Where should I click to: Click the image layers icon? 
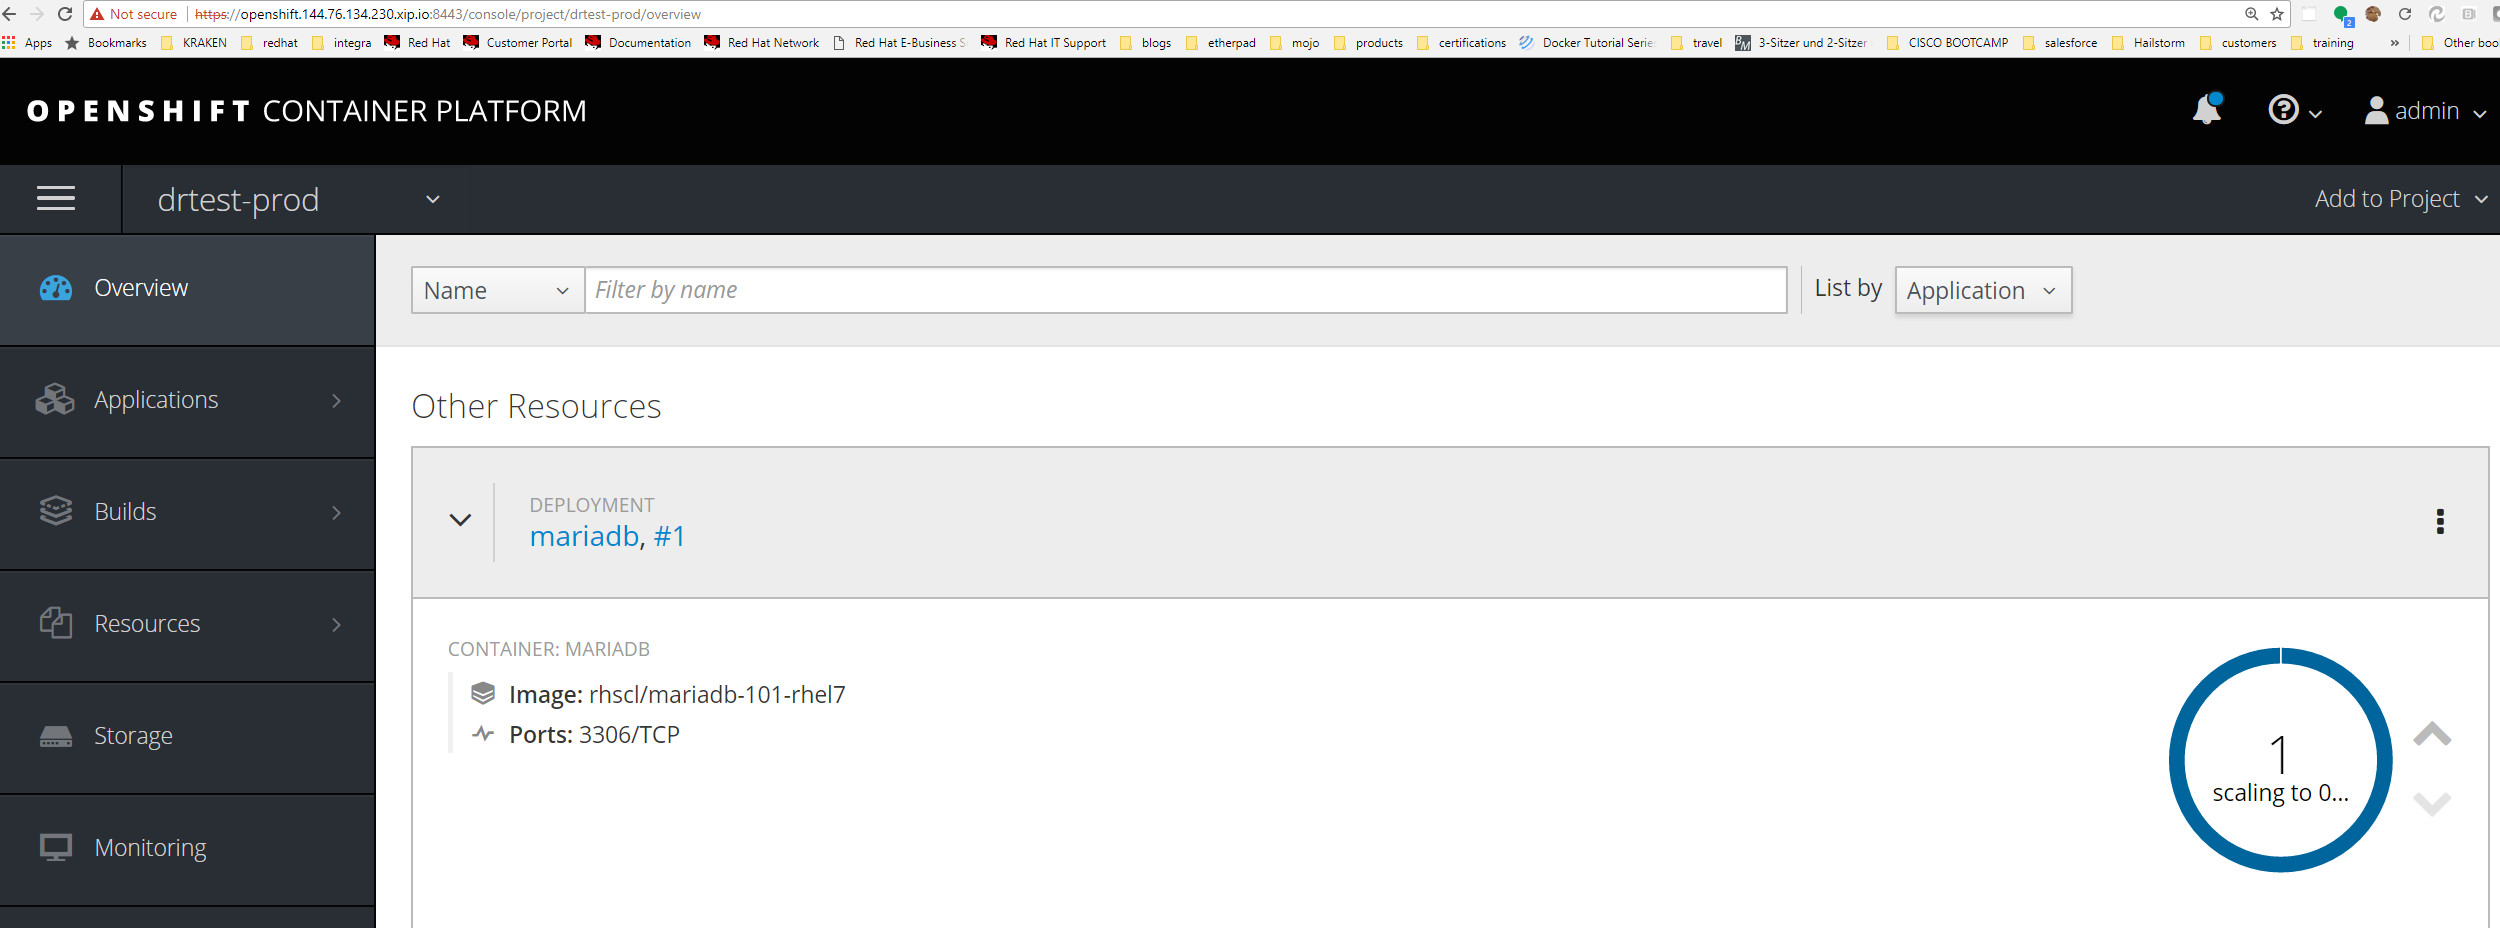(x=483, y=693)
